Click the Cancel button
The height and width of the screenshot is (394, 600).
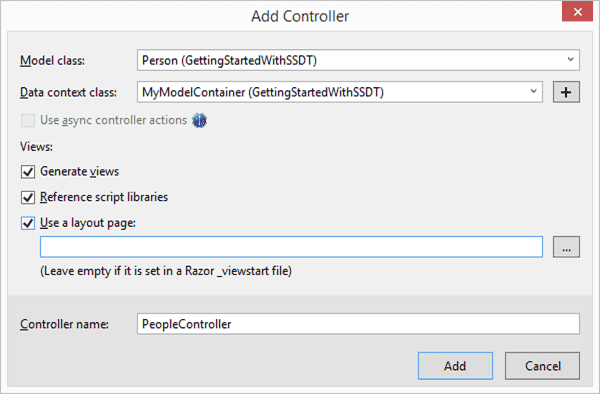pyautogui.click(x=542, y=366)
